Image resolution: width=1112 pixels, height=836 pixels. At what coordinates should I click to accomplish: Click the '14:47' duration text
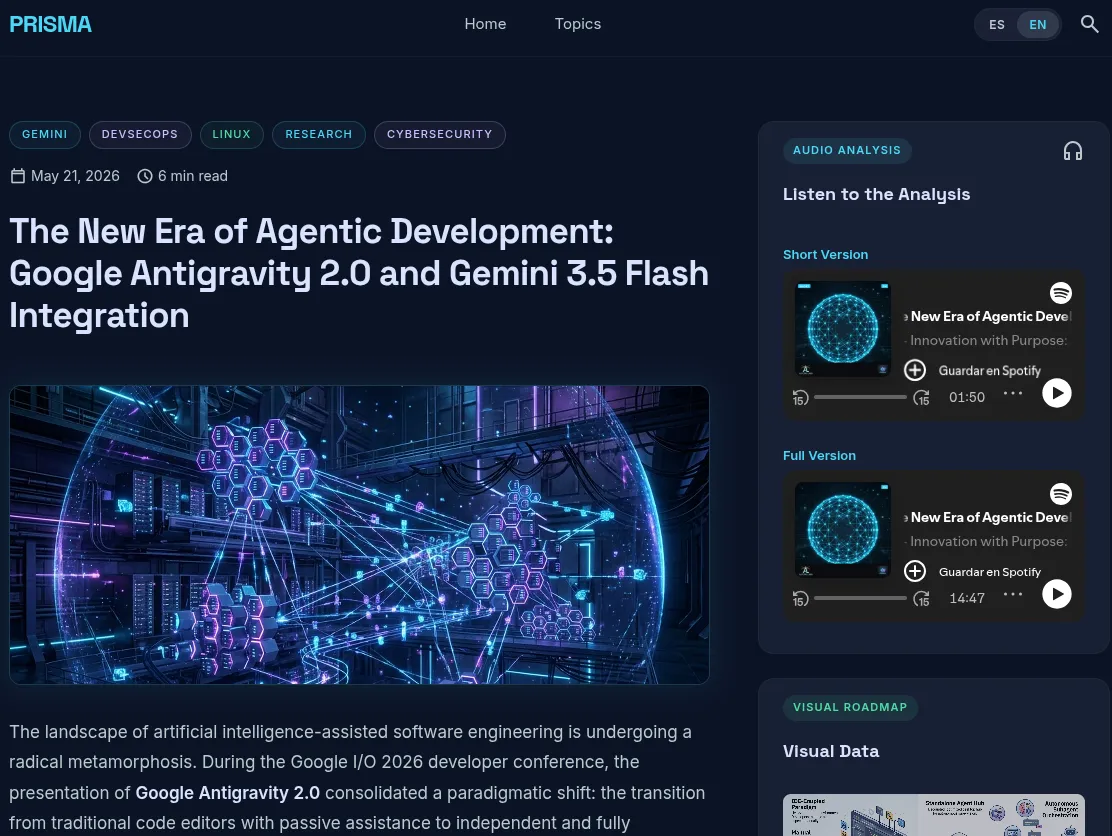[x=967, y=598]
